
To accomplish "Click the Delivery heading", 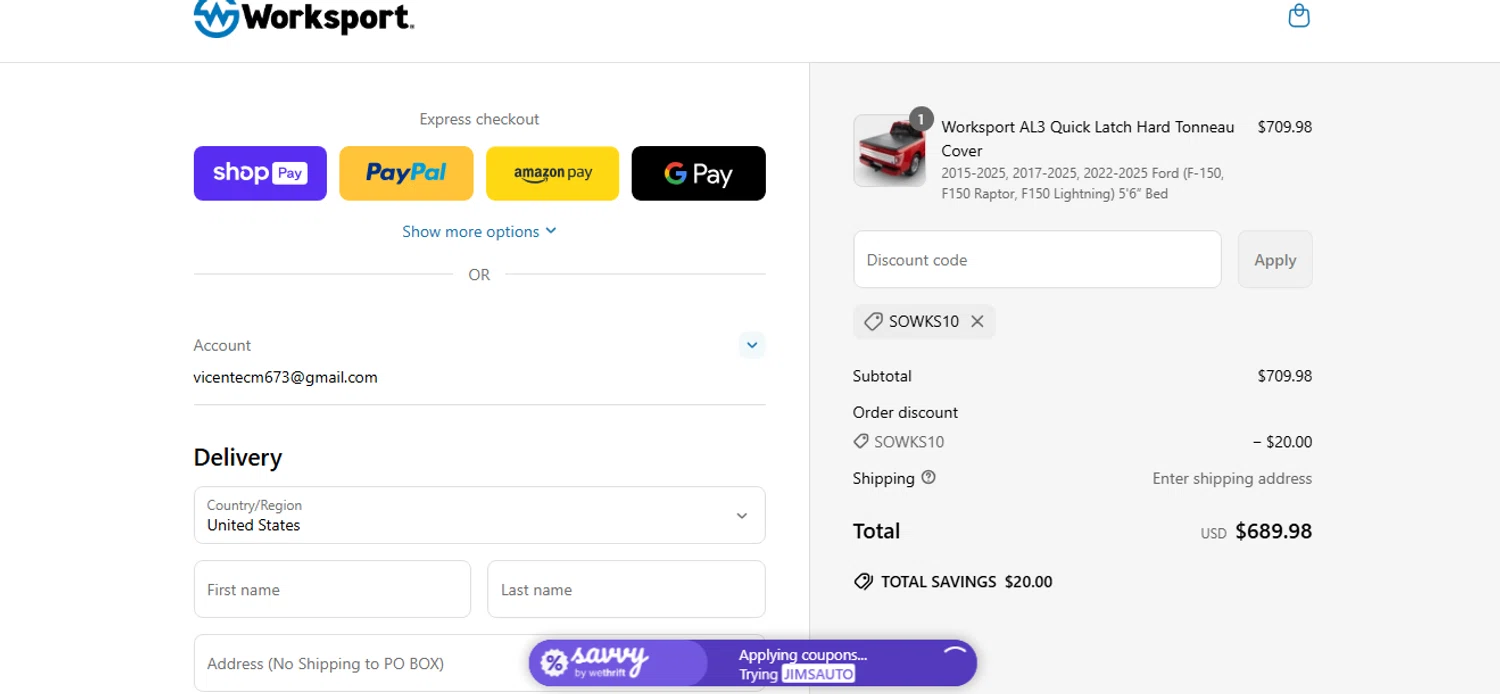I will [238, 457].
